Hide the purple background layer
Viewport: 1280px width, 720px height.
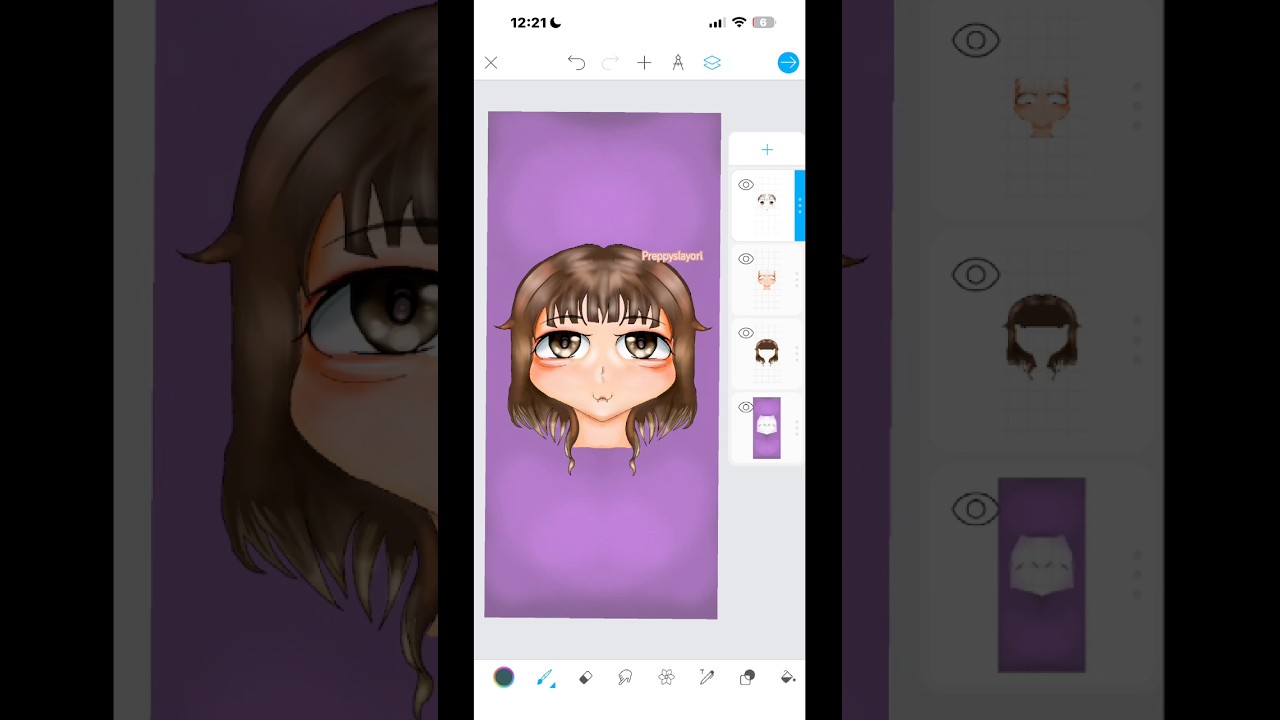[746, 407]
